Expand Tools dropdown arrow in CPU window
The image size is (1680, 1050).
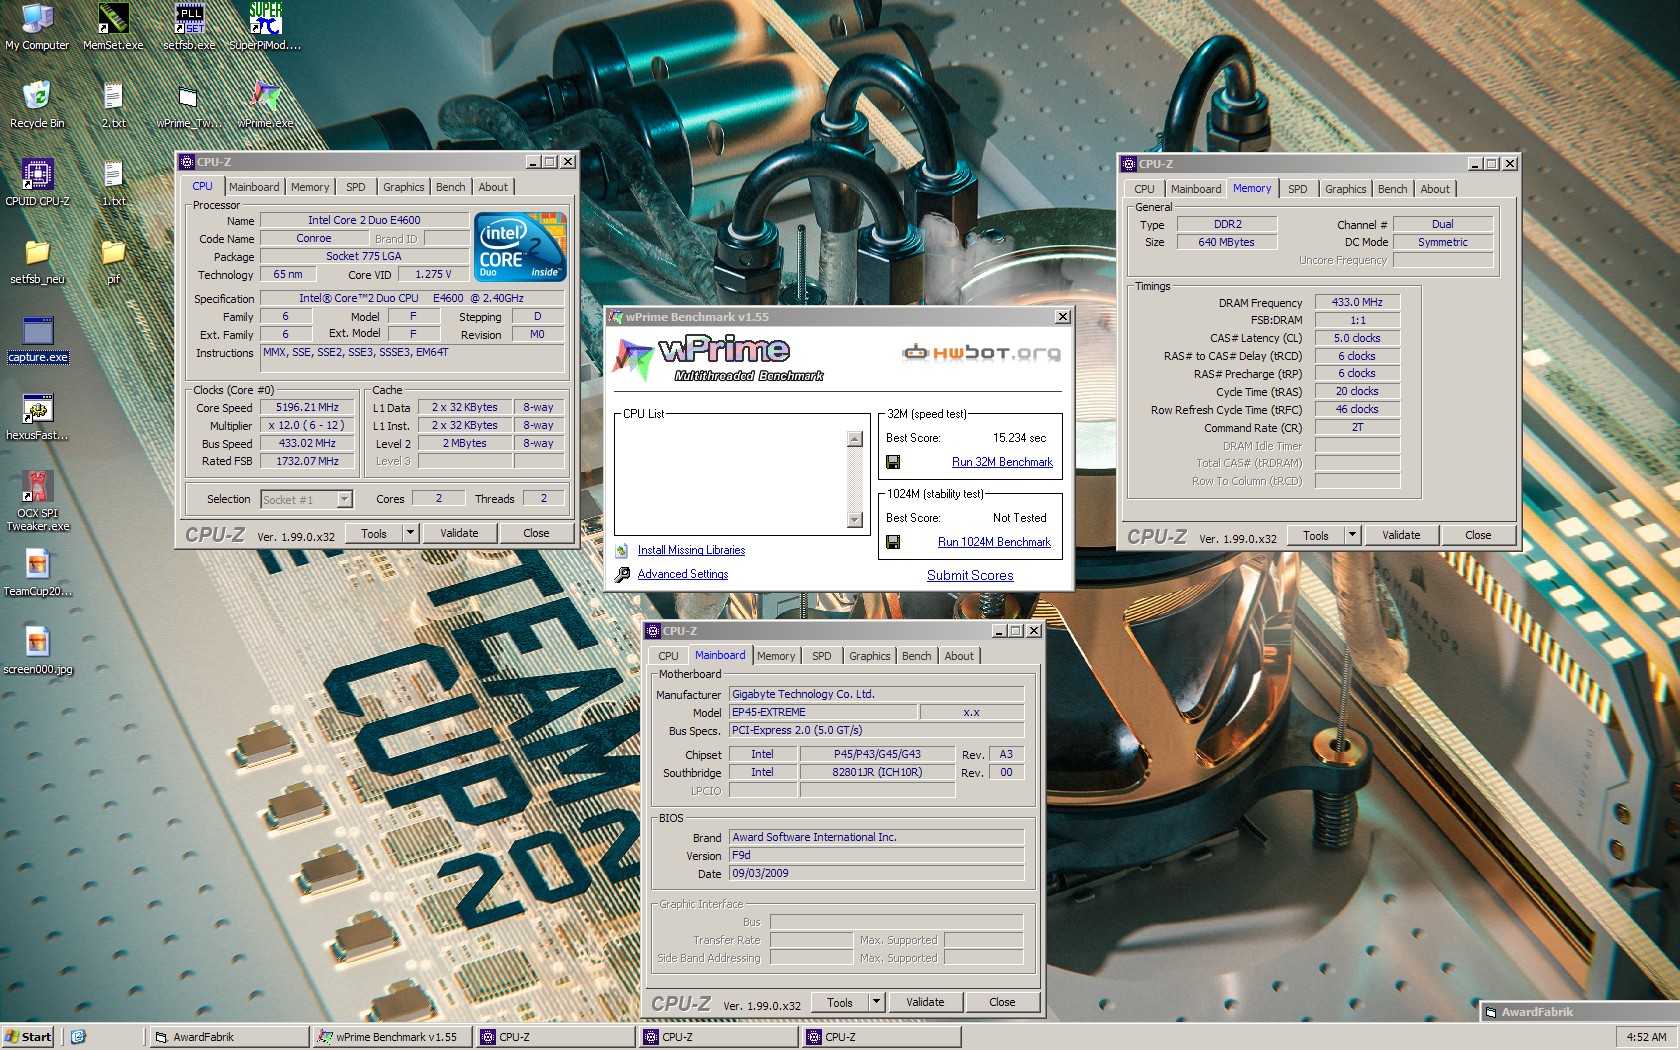[409, 533]
